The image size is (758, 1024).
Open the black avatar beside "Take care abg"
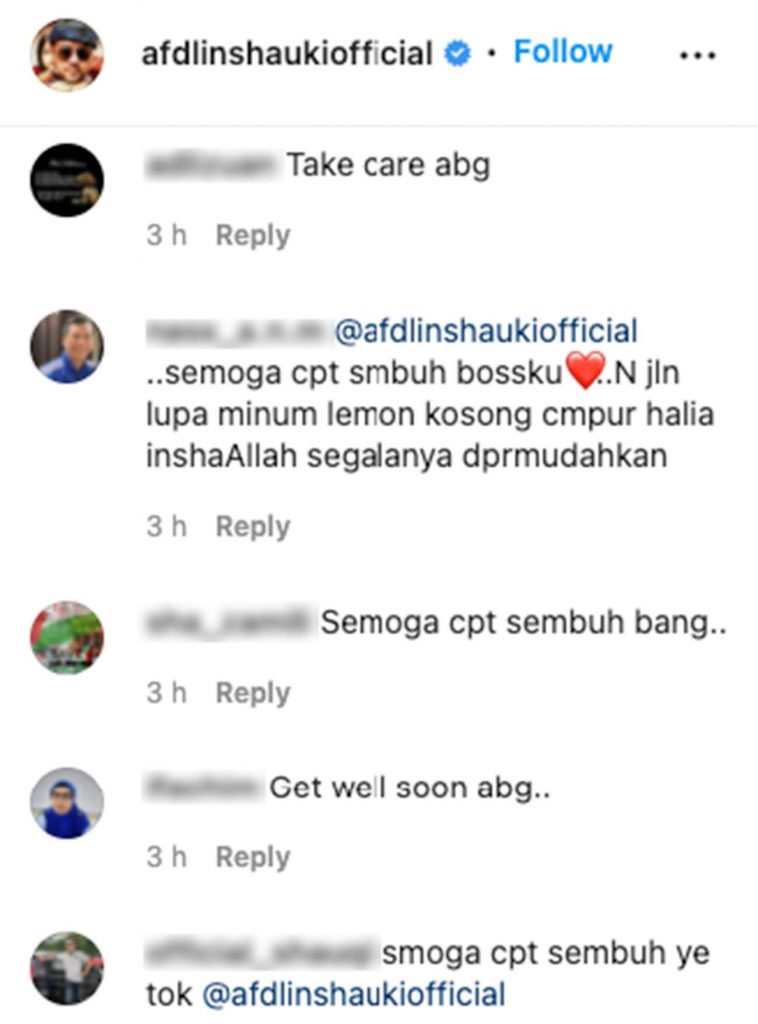pyautogui.click(x=67, y=180)
